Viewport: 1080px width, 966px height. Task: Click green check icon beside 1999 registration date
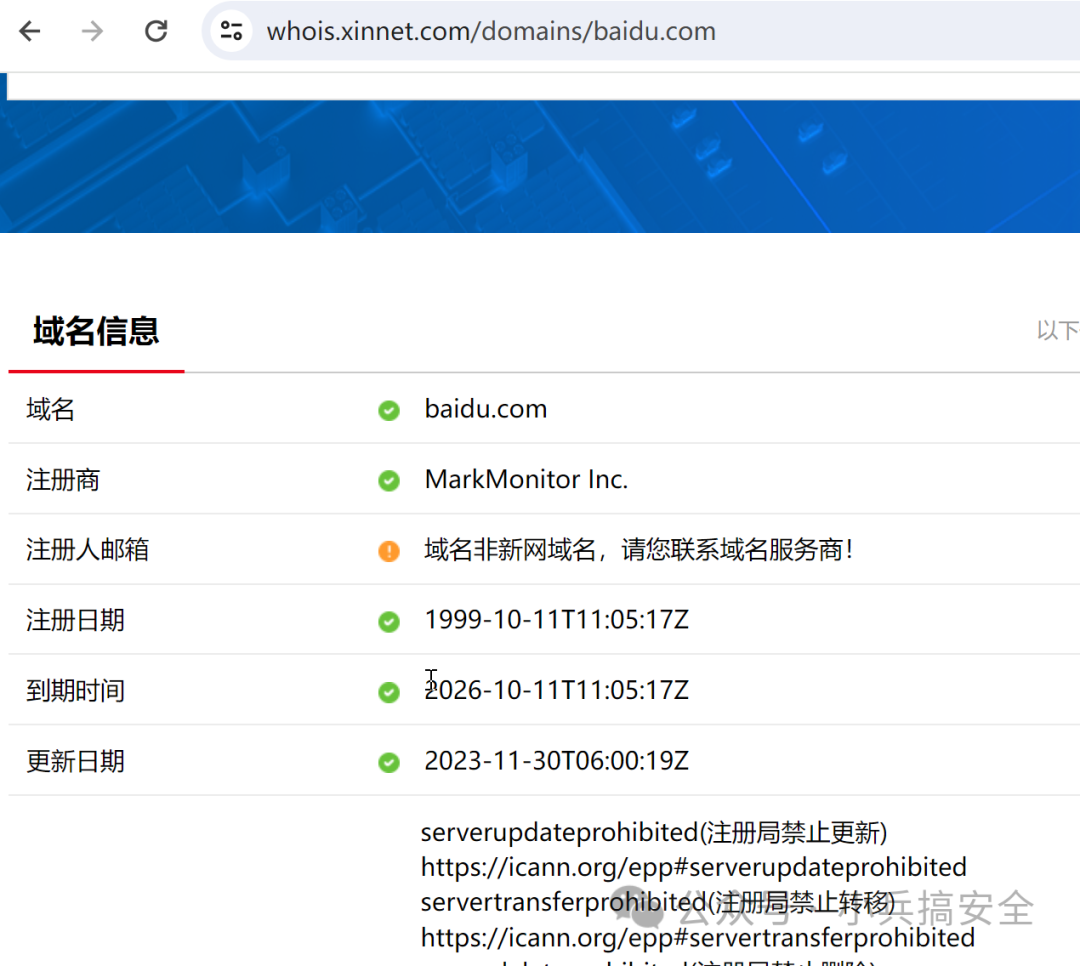[389, 622]
